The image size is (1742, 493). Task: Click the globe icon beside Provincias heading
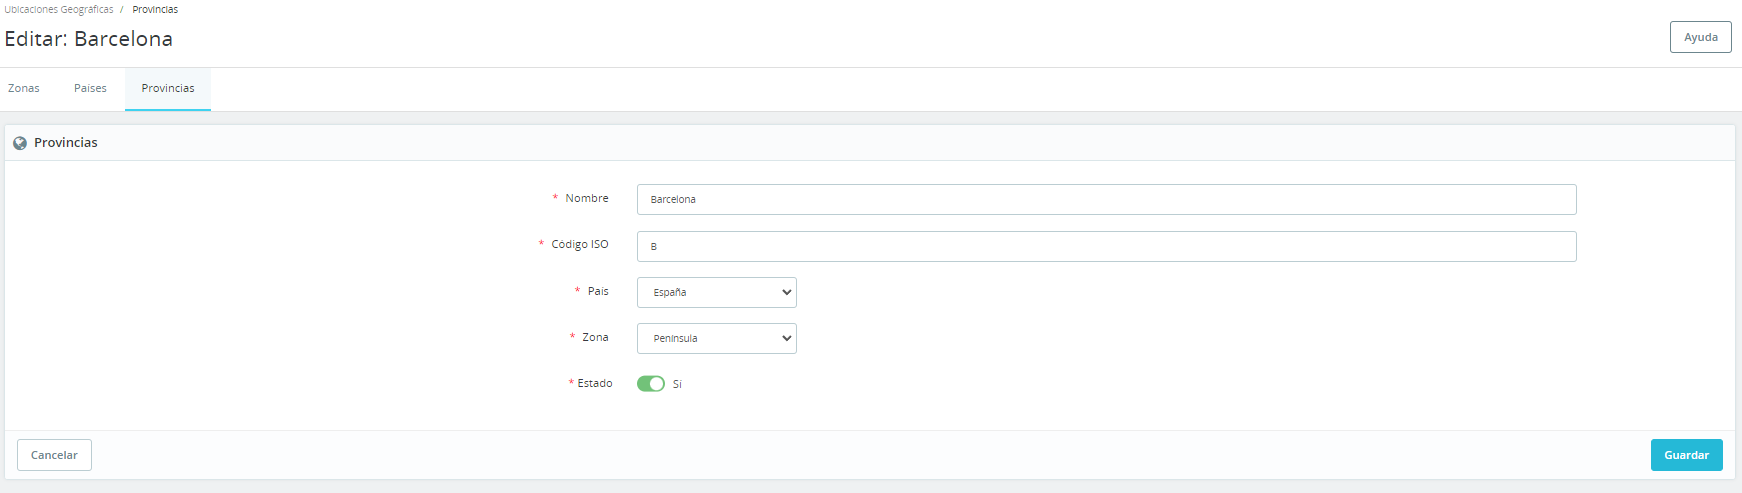(x=20, y=143)
